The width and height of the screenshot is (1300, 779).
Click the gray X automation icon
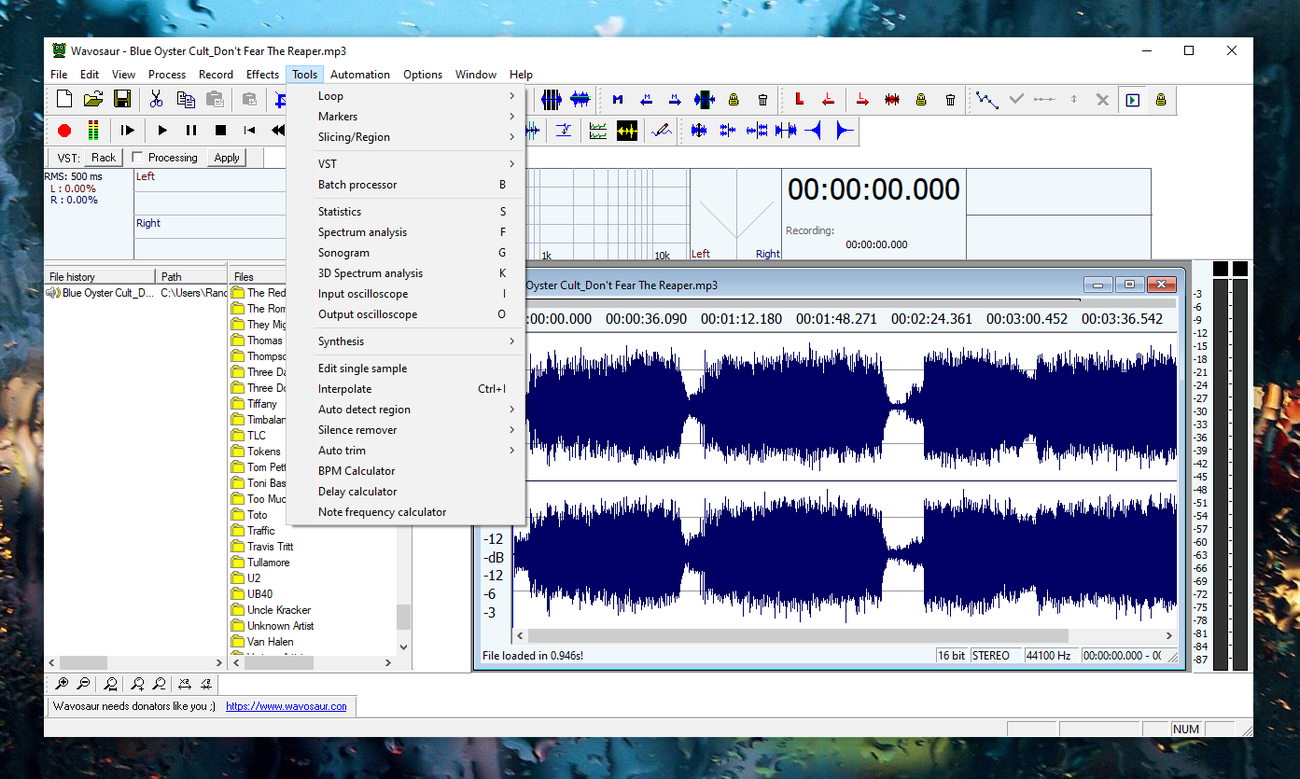1102,99
